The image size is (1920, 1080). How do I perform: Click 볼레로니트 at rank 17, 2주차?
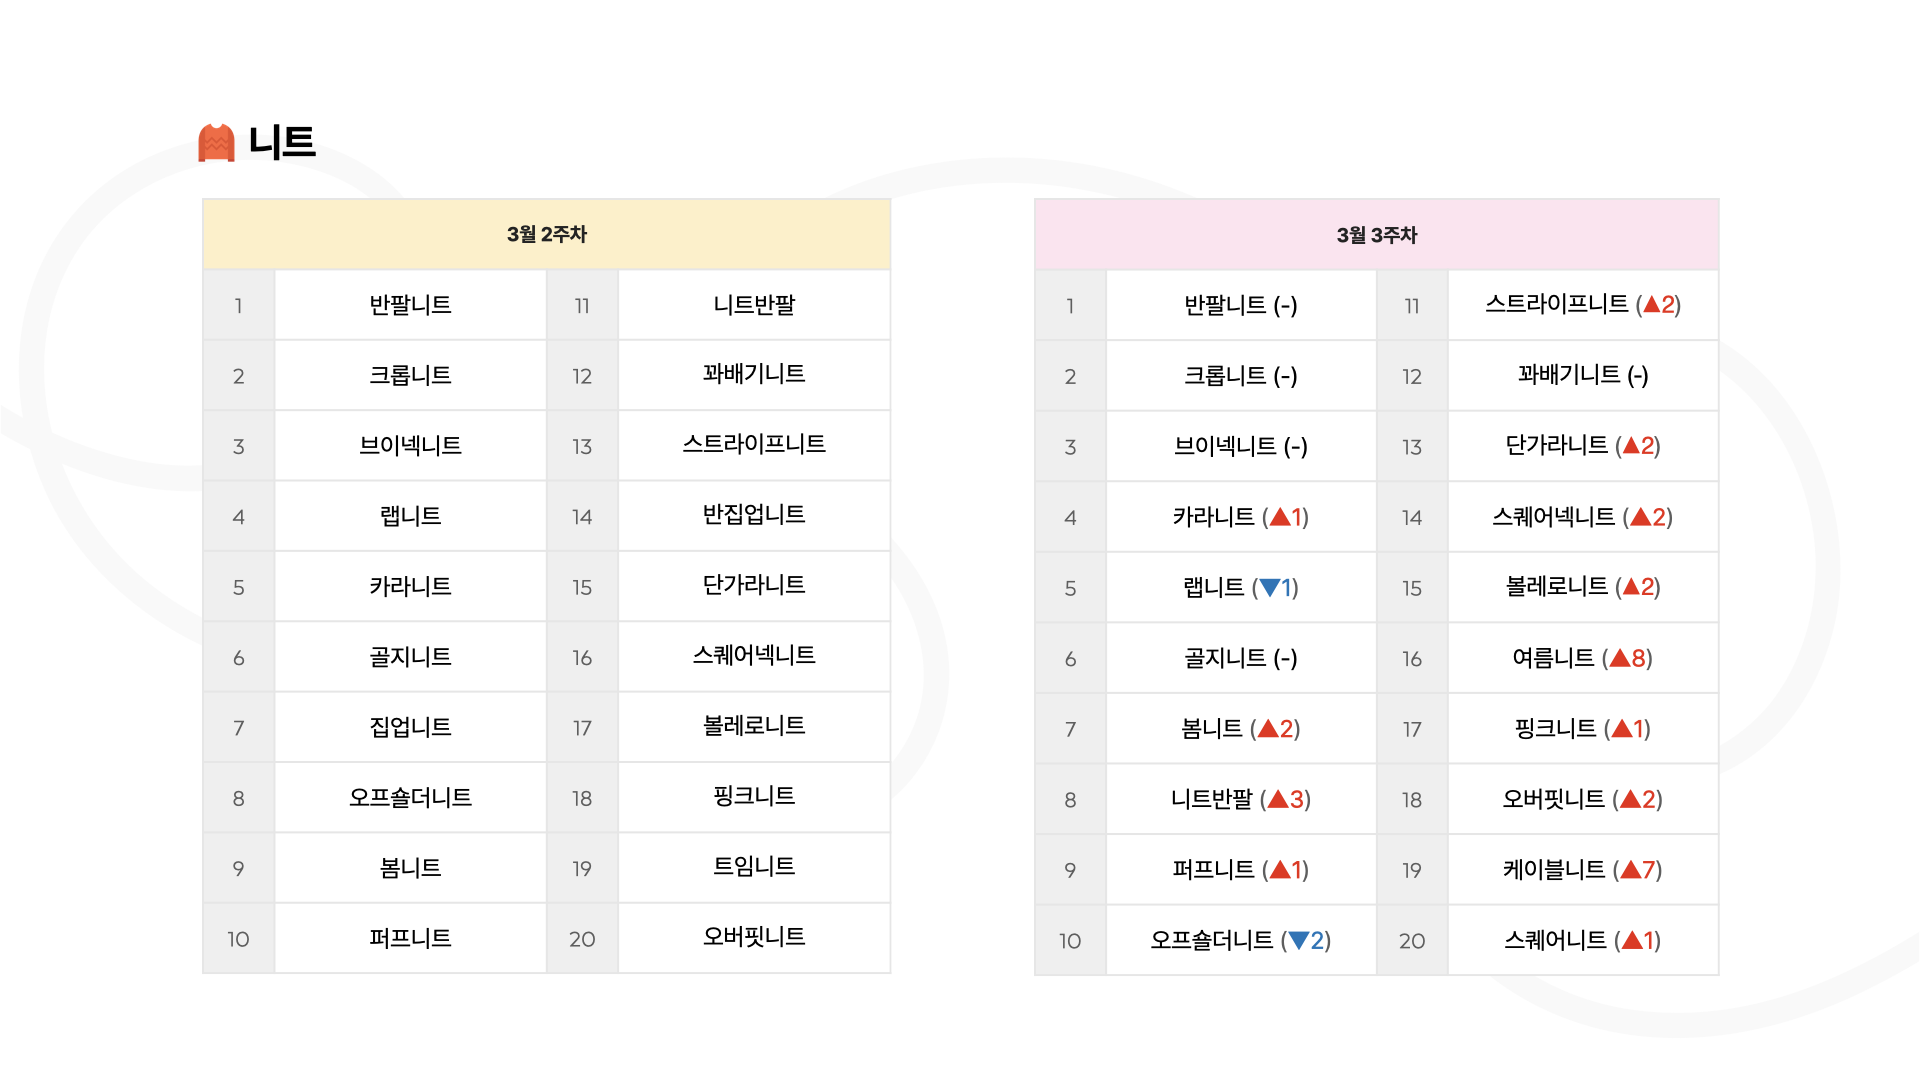click(754, 726)
